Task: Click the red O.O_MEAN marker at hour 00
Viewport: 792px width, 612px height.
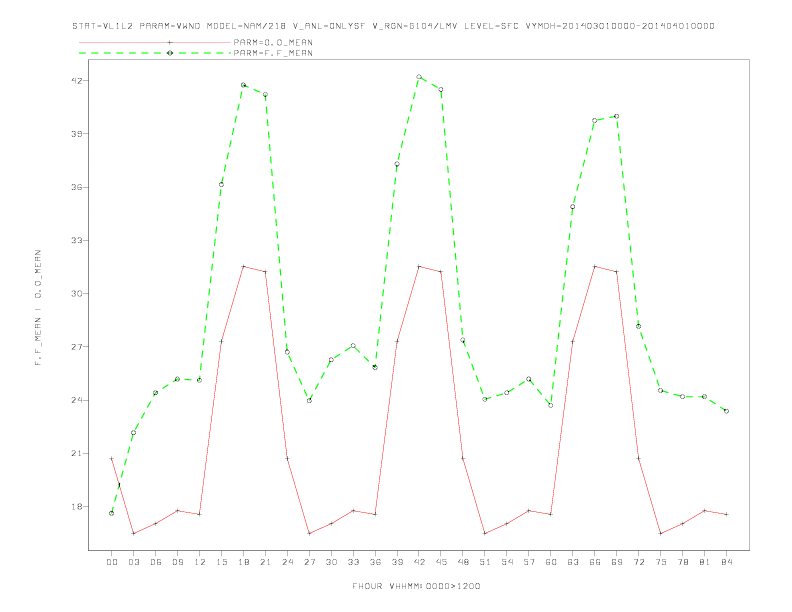Action: tap(112, 458)
